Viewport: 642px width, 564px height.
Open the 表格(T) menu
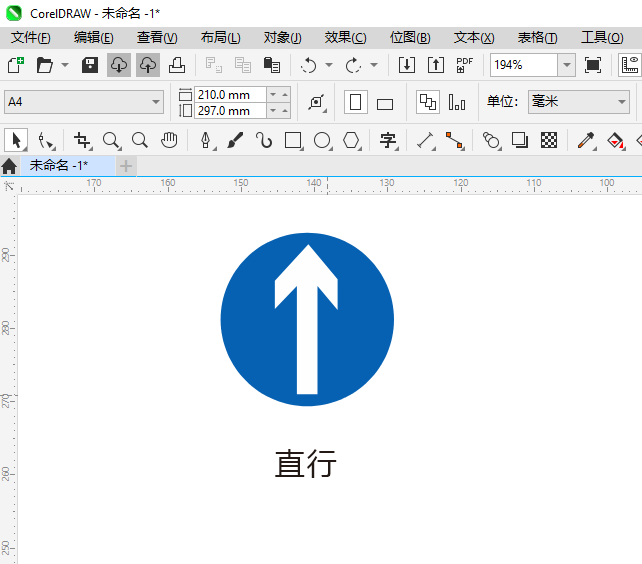(x=538, y=38)
